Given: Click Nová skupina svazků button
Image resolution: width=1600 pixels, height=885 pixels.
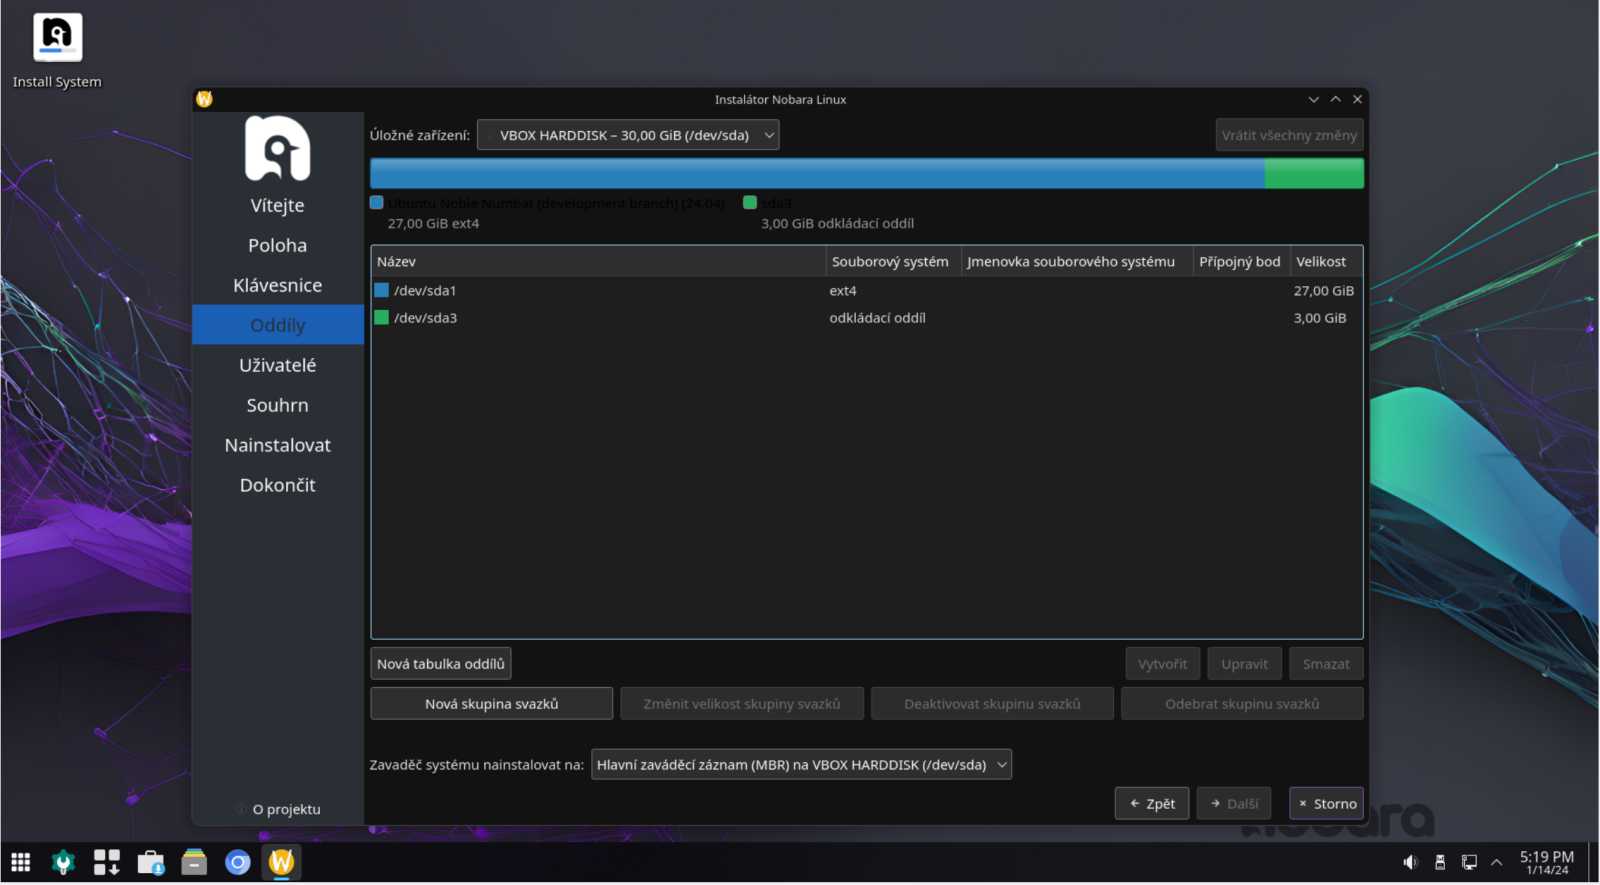Looking at the screenshot, I should 491,704.
